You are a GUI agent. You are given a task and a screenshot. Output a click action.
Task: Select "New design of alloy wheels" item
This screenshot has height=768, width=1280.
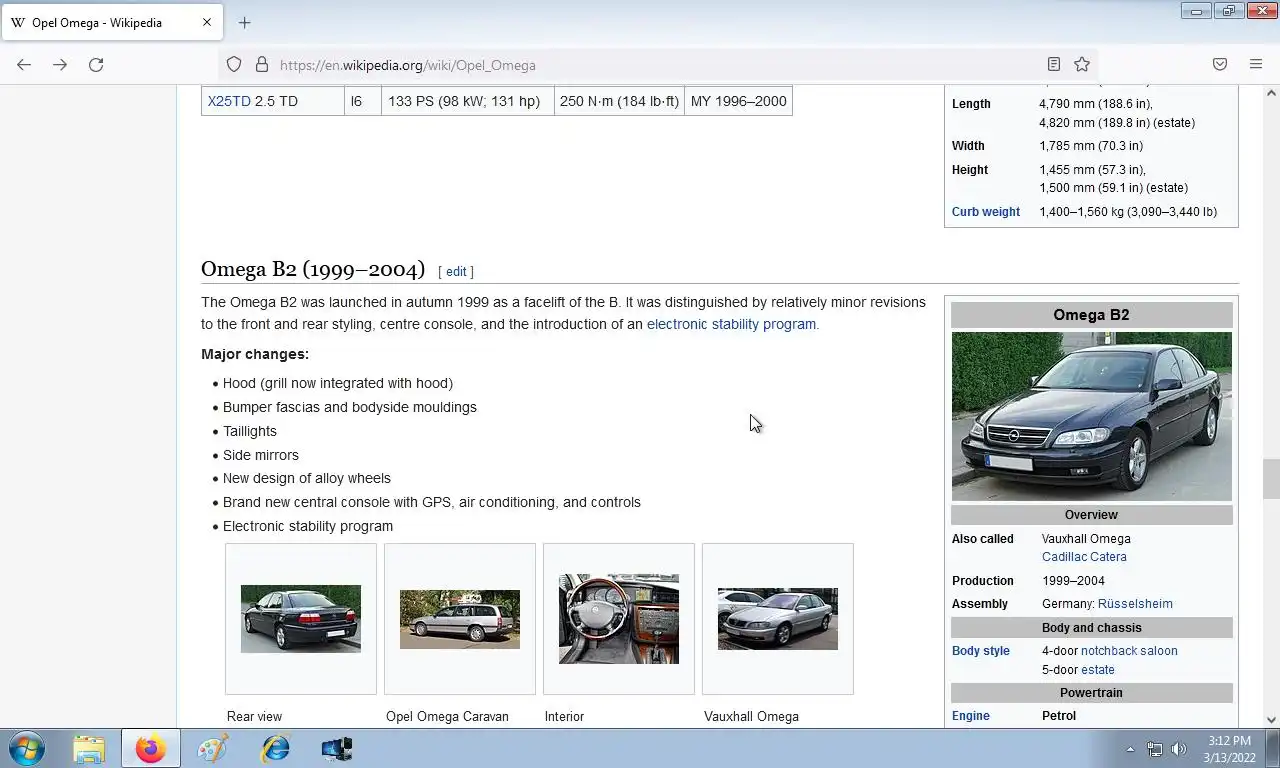(x=307, y=478)
